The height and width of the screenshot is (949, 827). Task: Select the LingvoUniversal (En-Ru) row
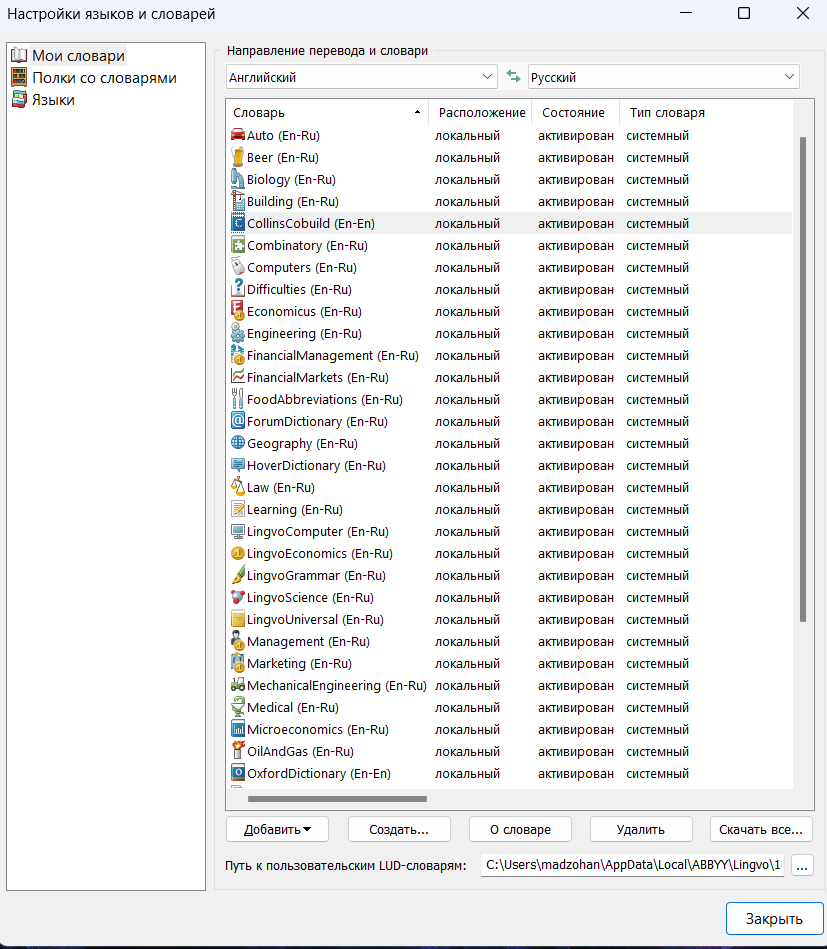tap(510, 619)
